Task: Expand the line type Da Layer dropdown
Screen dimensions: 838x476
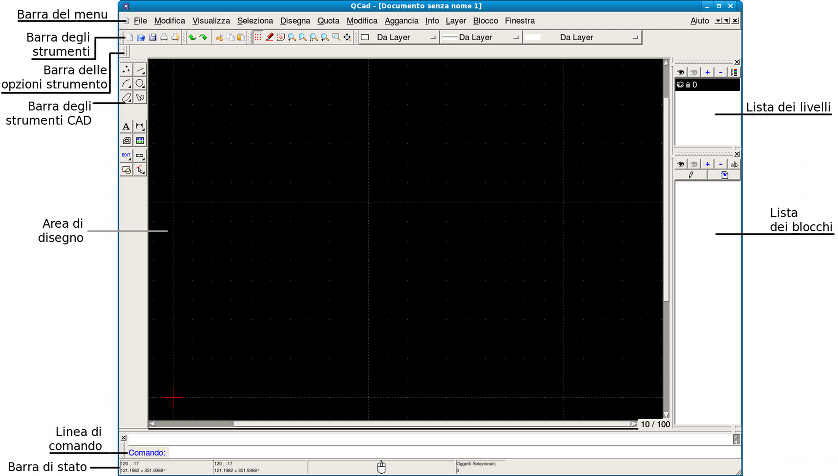Action: click(582, 37)
